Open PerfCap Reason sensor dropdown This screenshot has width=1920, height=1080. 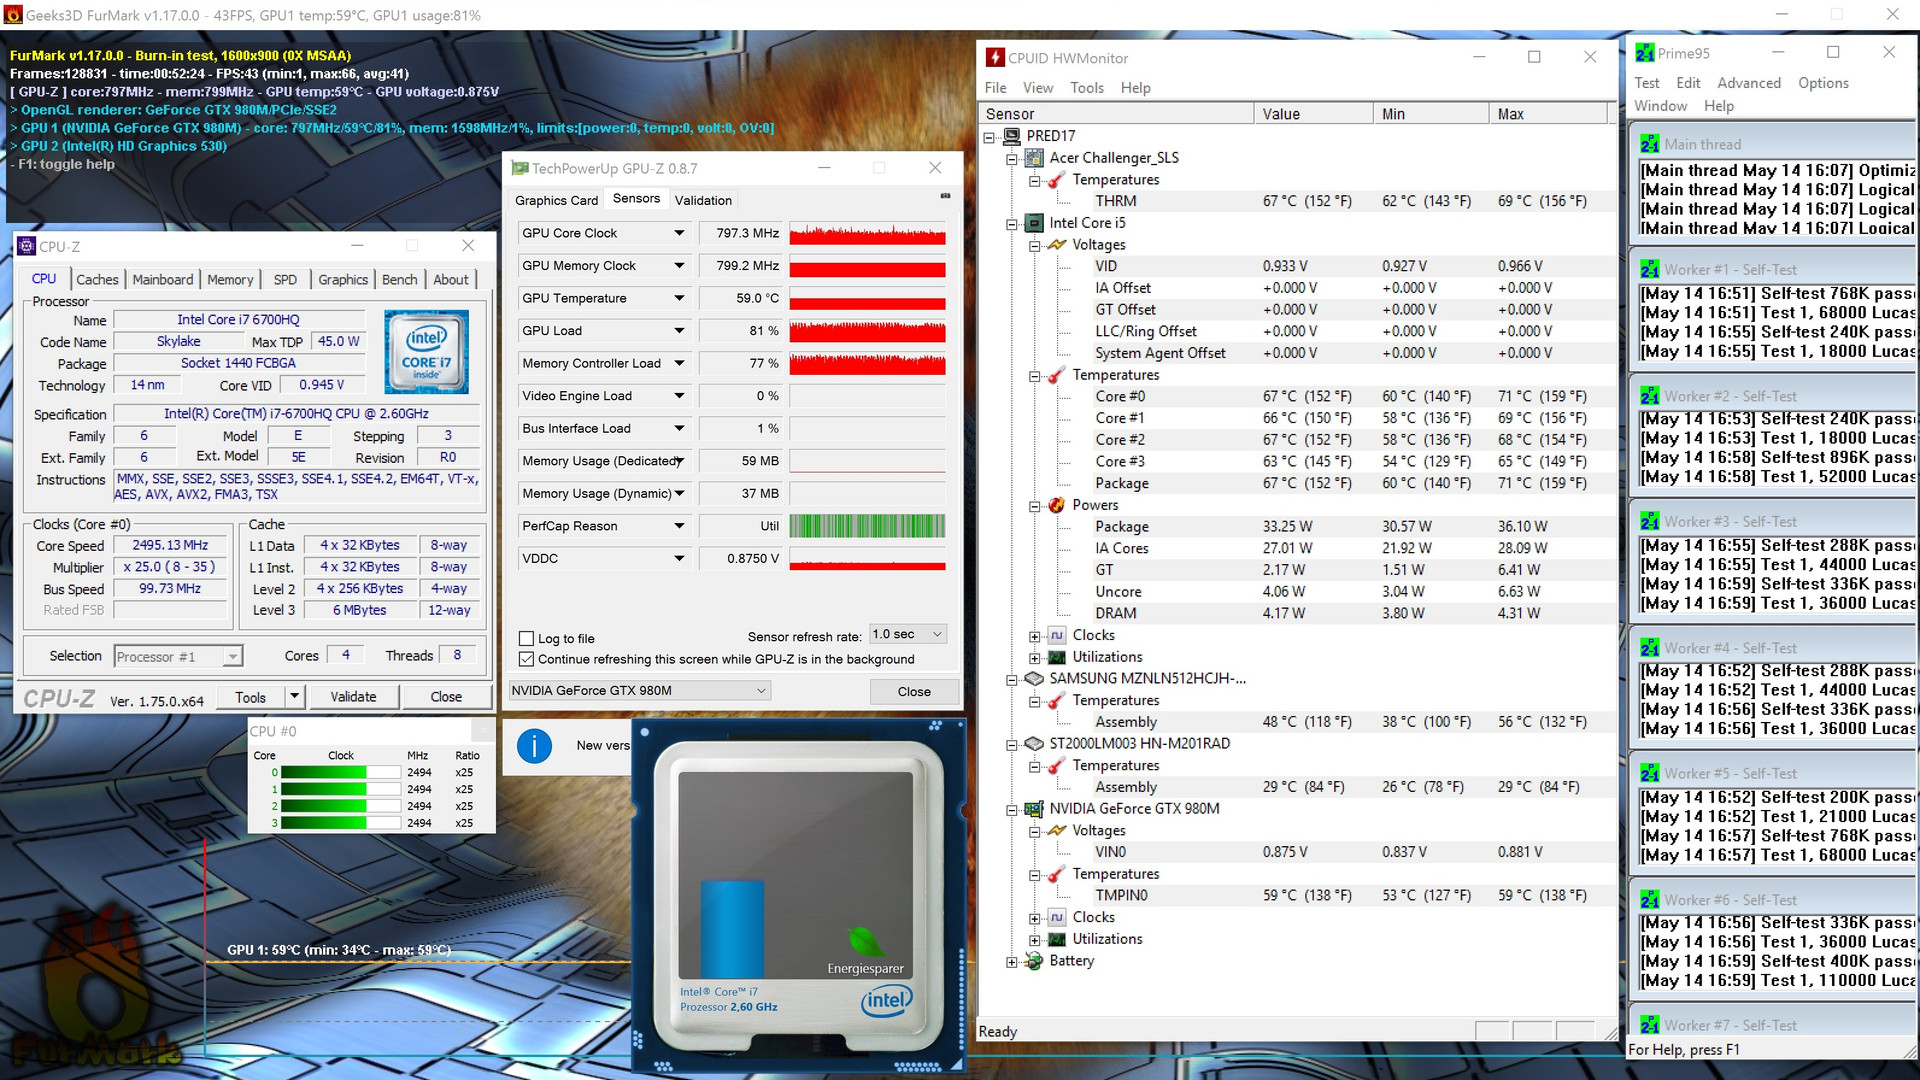coord(679,527)
